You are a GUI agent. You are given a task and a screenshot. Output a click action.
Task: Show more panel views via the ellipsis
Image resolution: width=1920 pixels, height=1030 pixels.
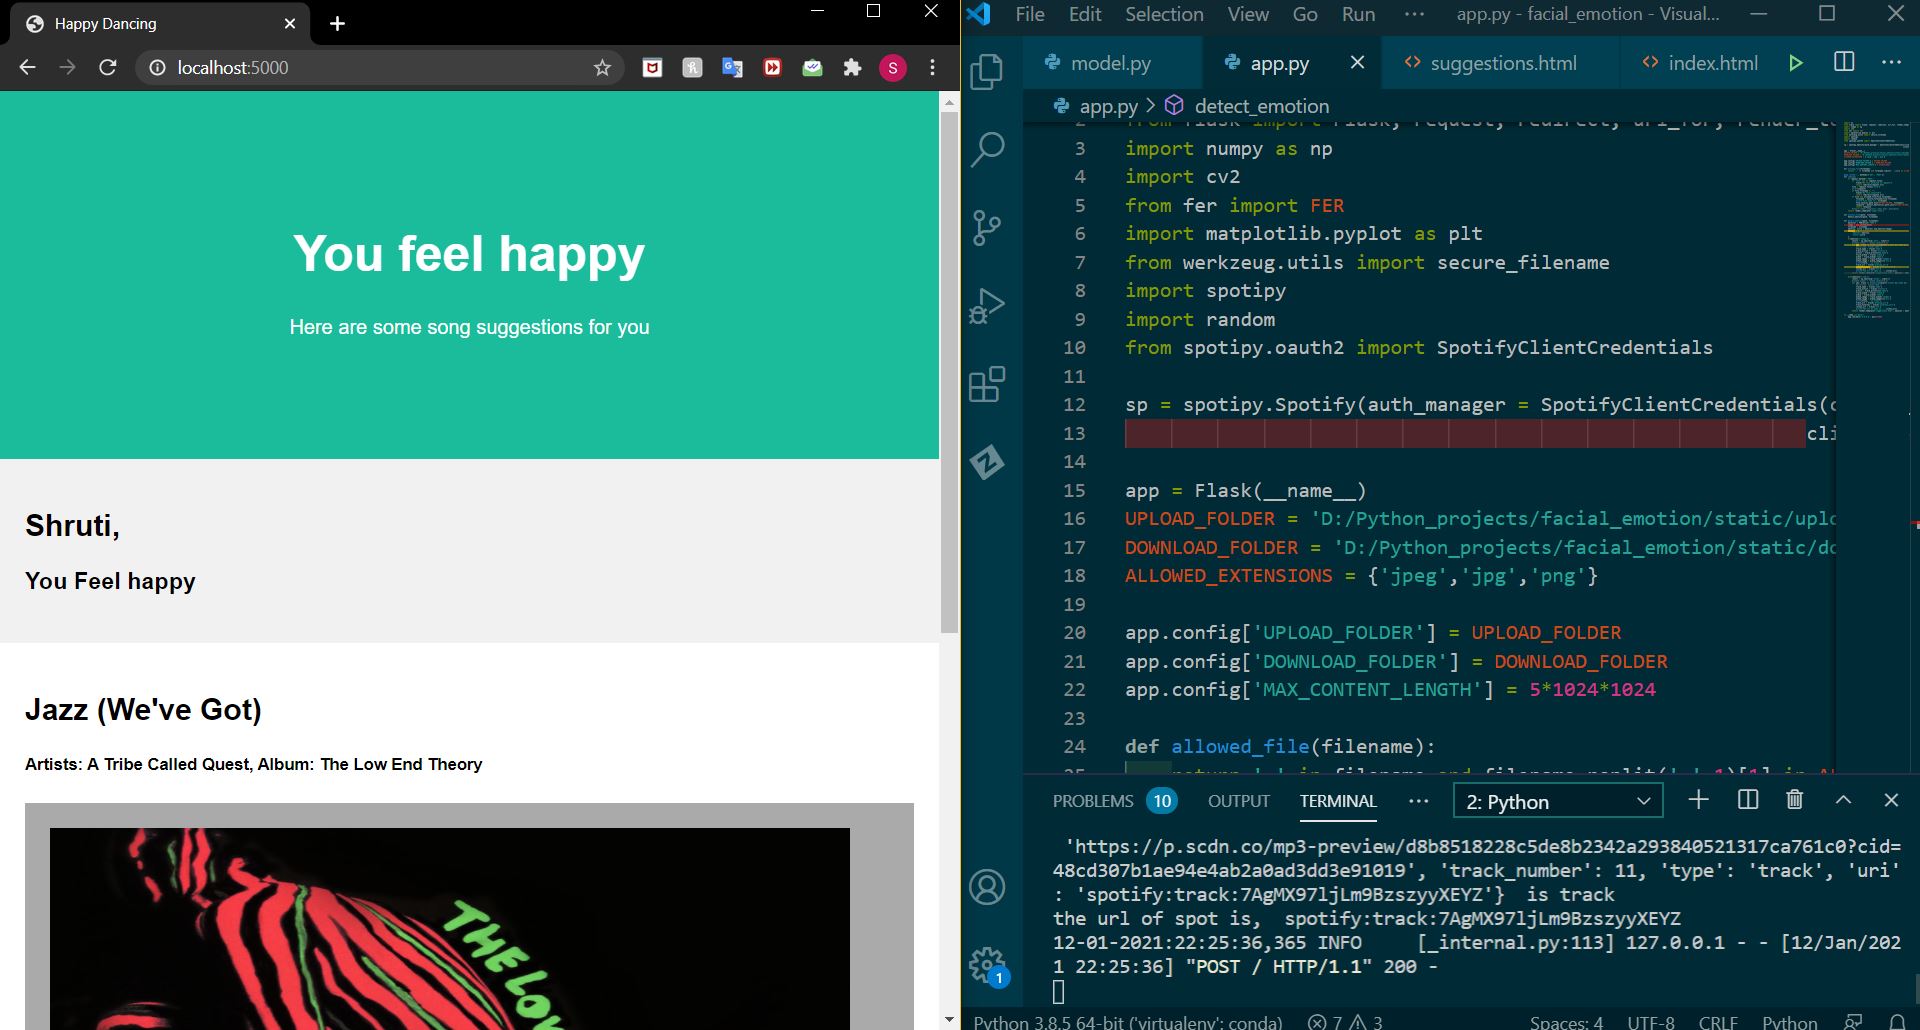pos(1418,801)
